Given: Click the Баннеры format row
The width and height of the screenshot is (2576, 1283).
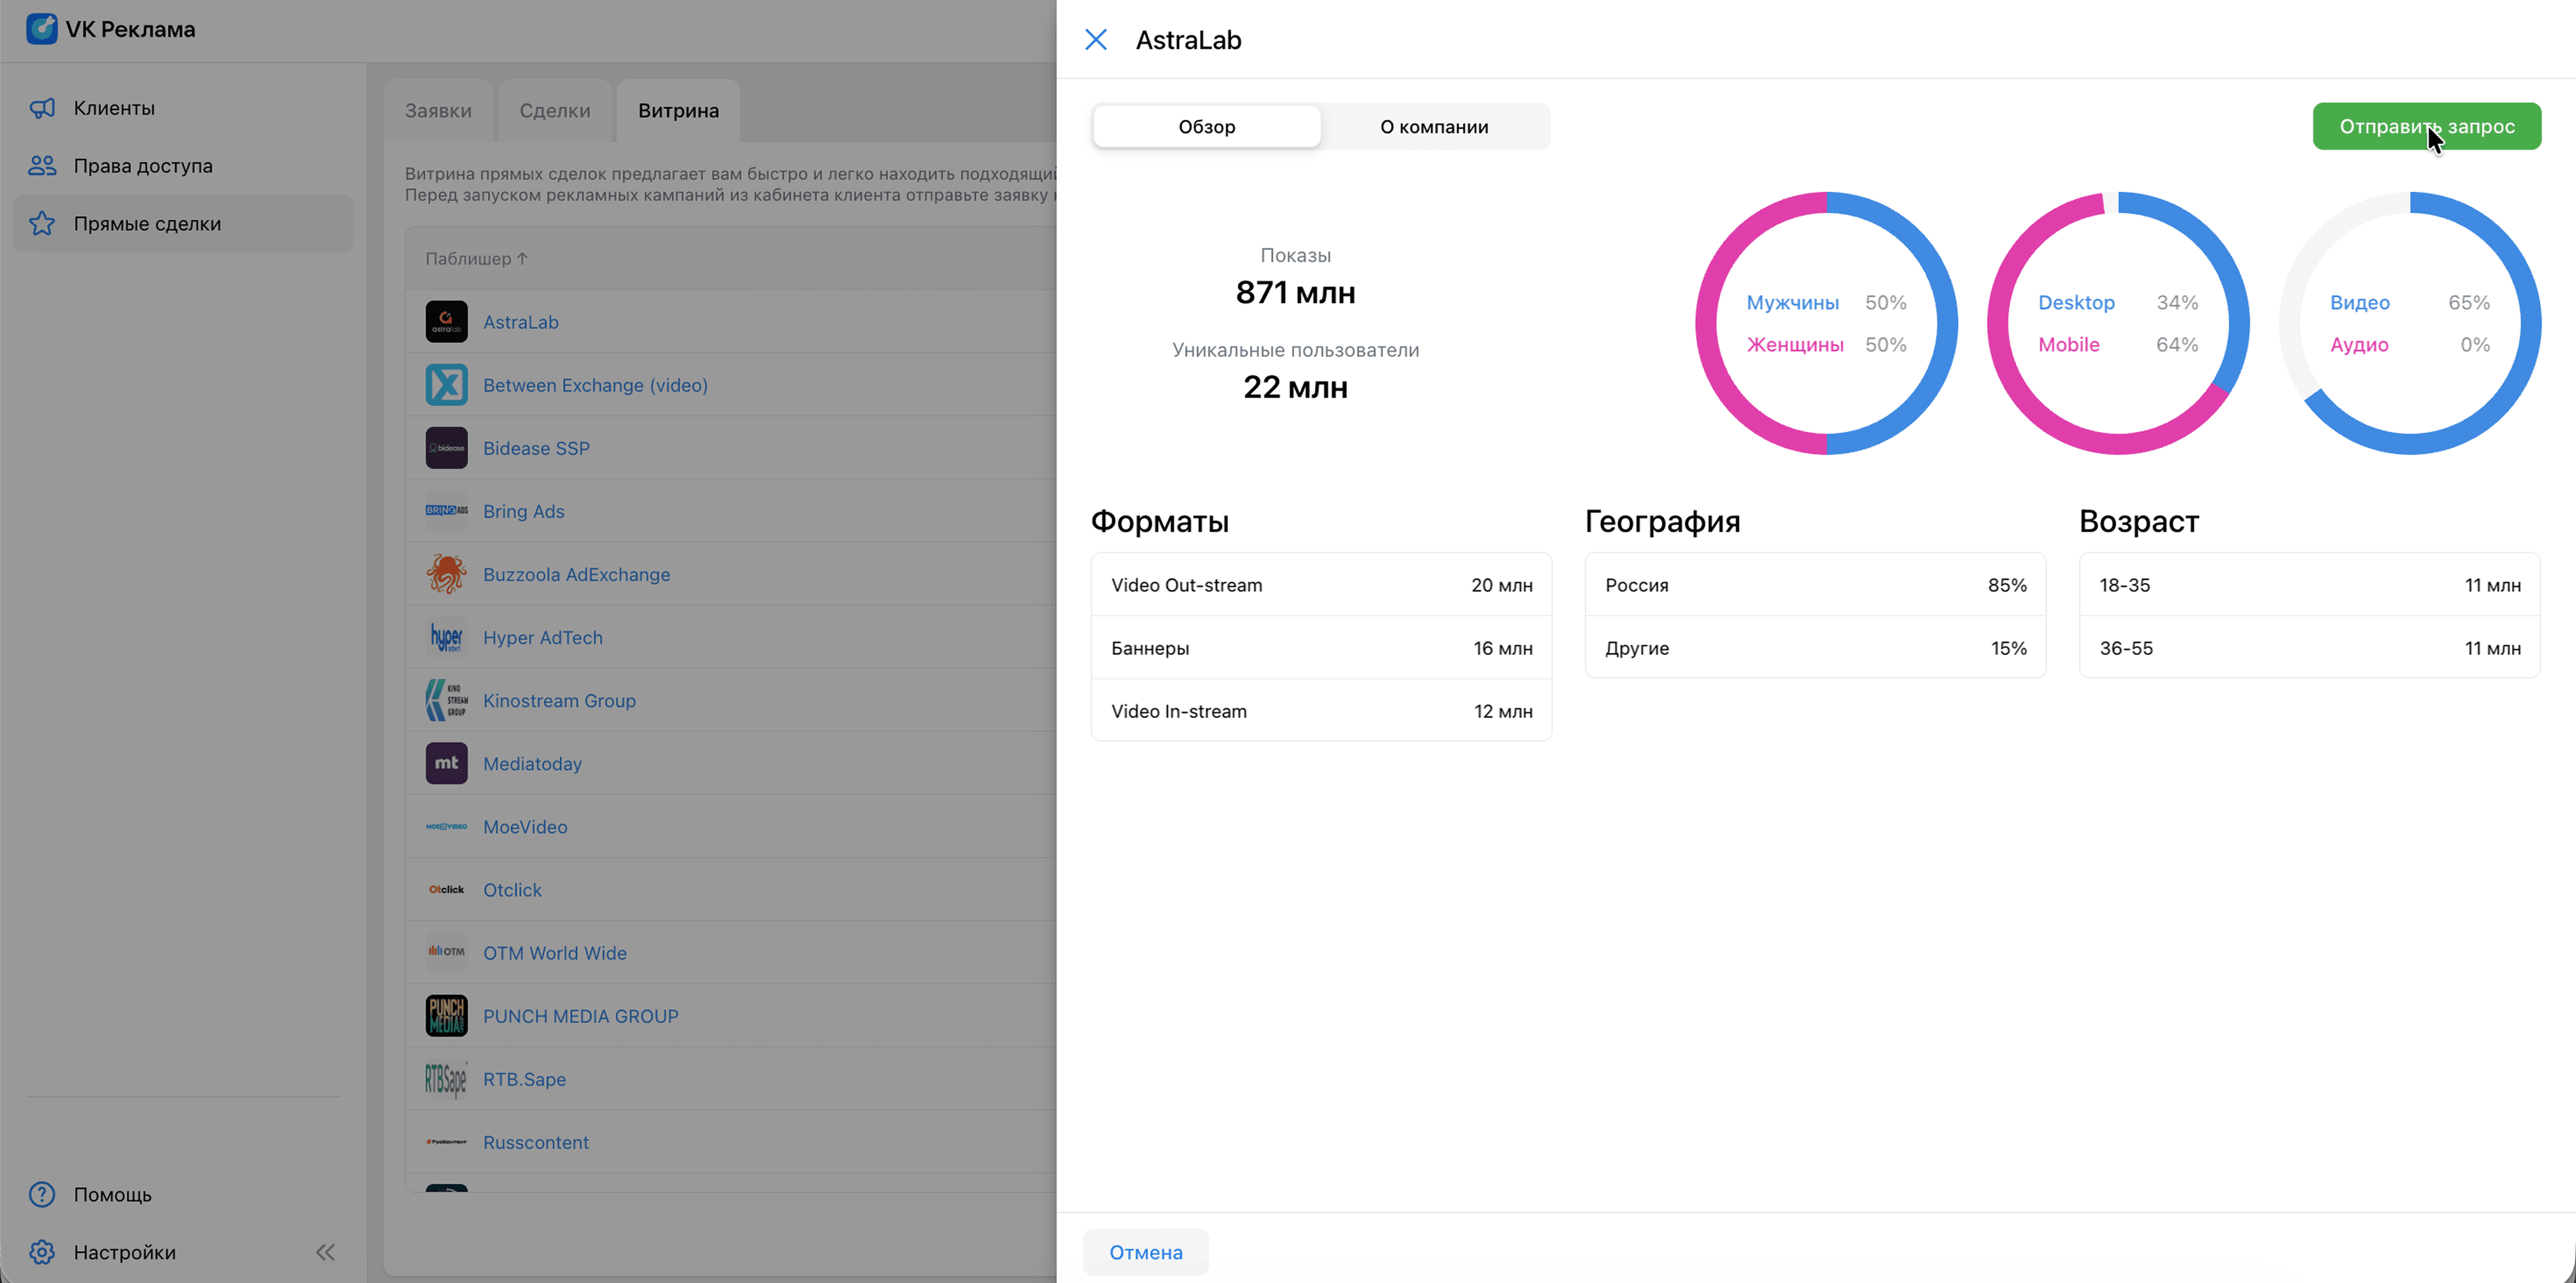Looking at the screenshot, I should tap(1321, 648).
